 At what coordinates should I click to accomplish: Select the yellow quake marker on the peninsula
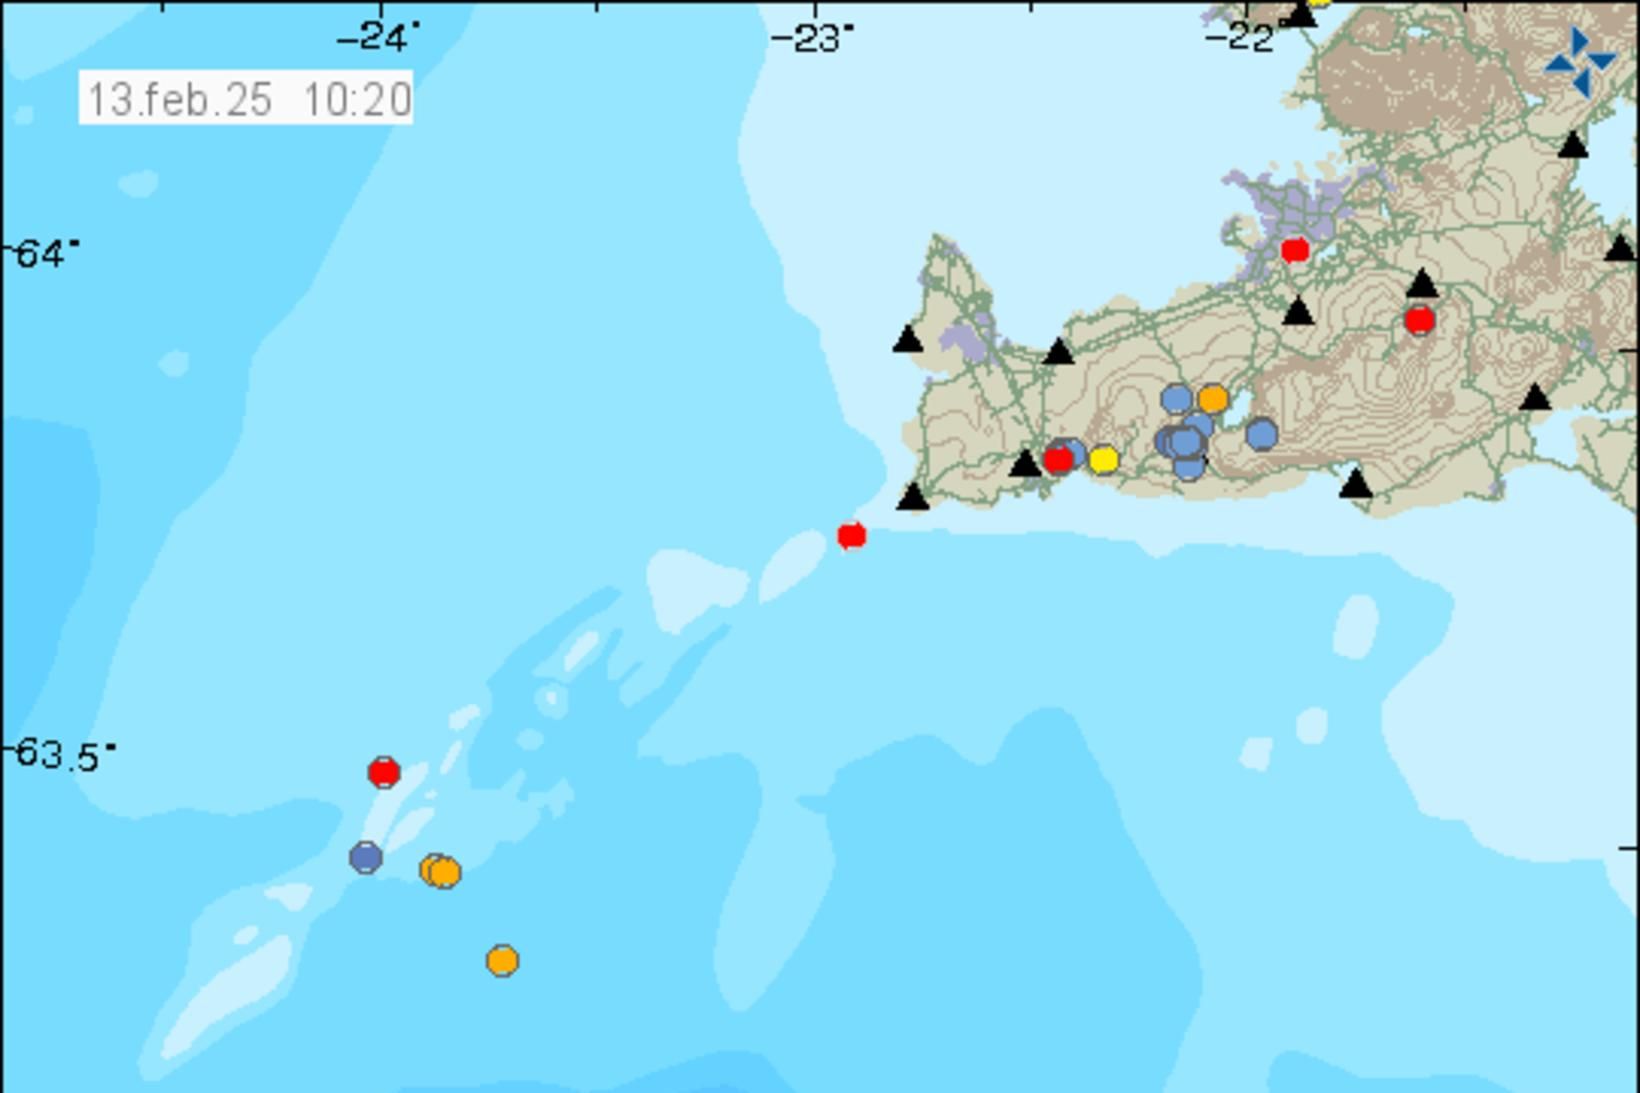pyautogui.click(x=1103, y=459)
